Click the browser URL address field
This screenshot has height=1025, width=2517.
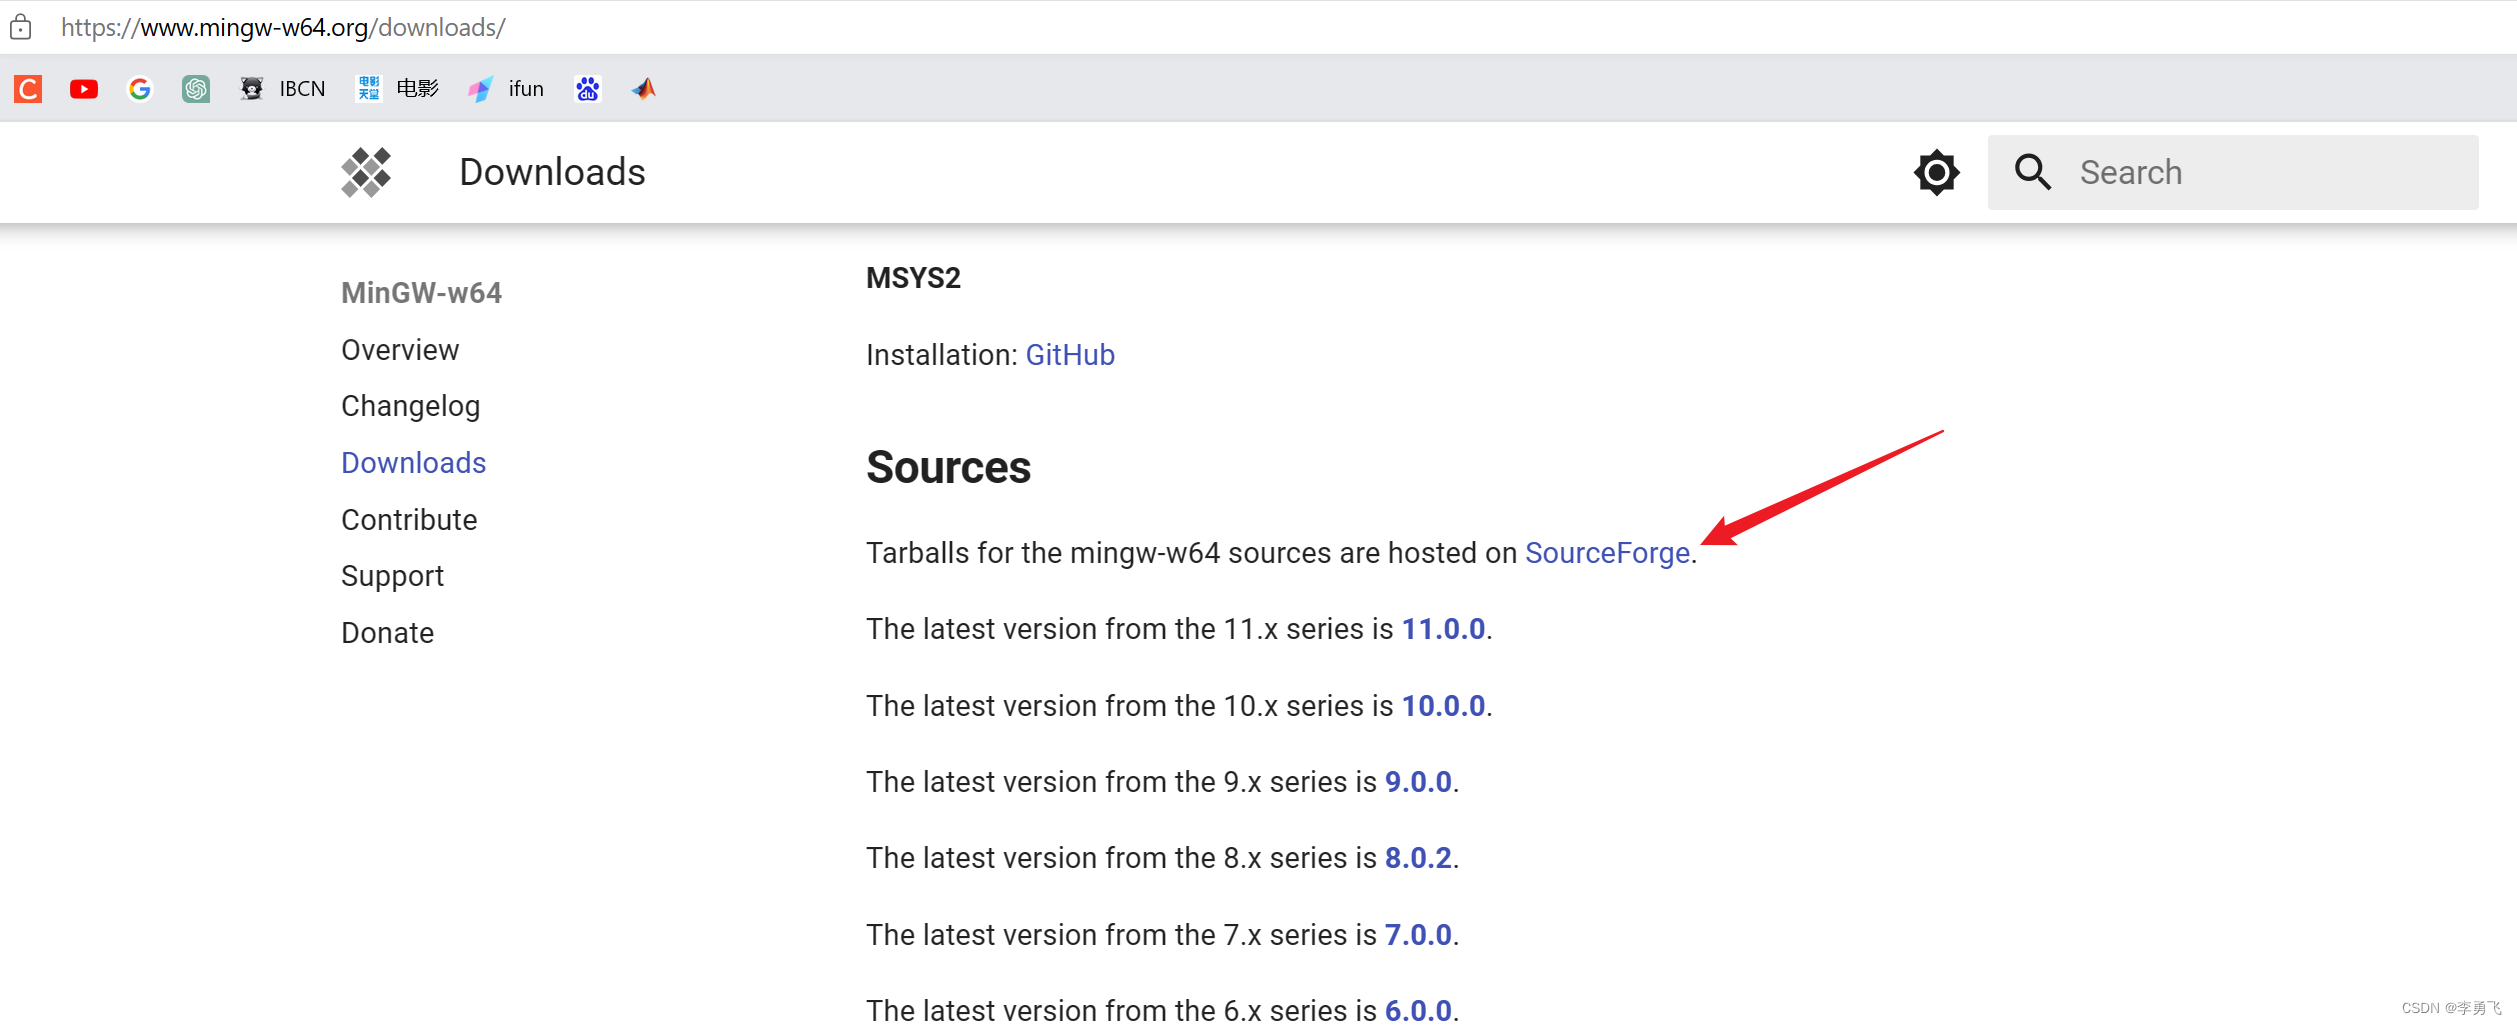click(283, 27)
